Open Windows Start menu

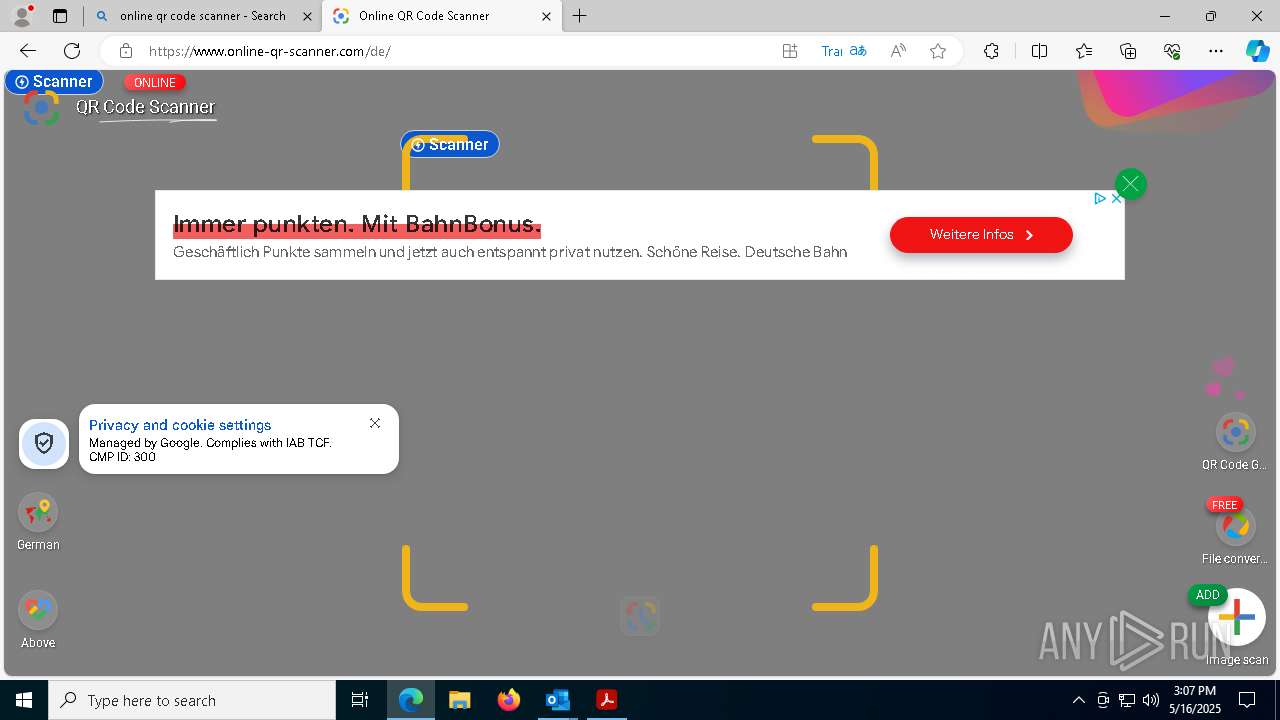(24, 700)
